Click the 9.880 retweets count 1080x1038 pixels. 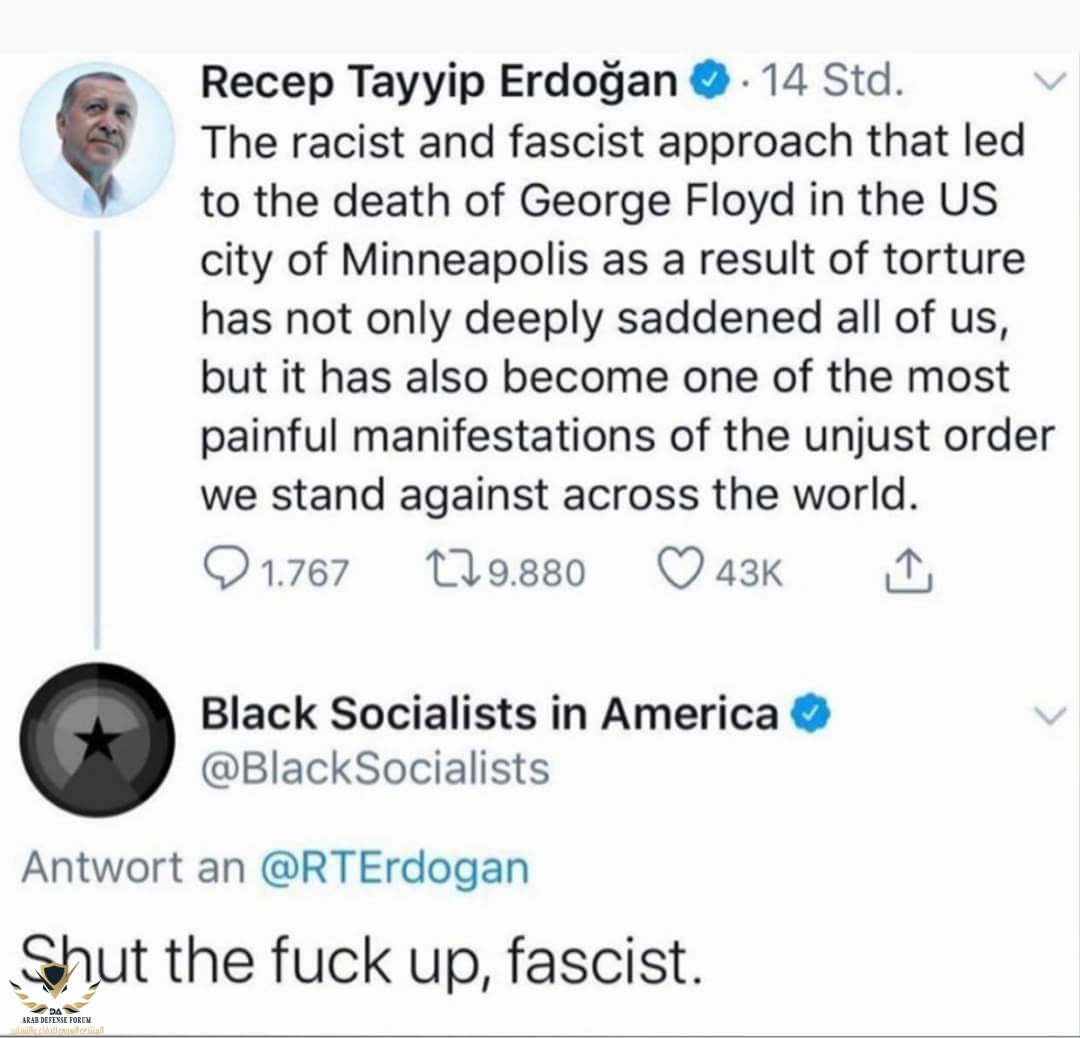click(536, 573)
